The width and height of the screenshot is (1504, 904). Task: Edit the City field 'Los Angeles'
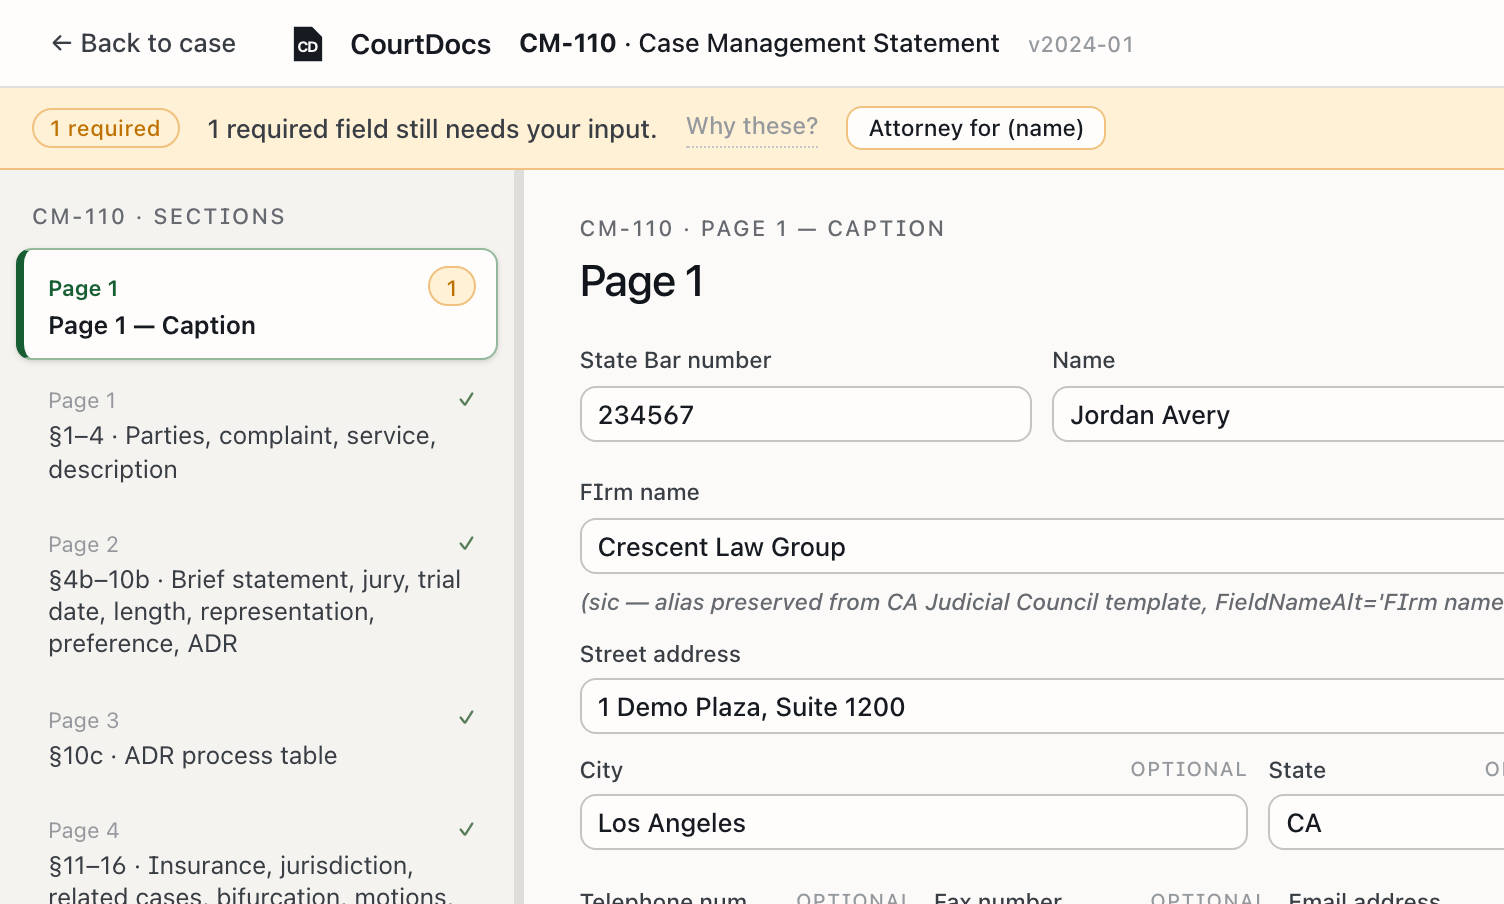914,822
